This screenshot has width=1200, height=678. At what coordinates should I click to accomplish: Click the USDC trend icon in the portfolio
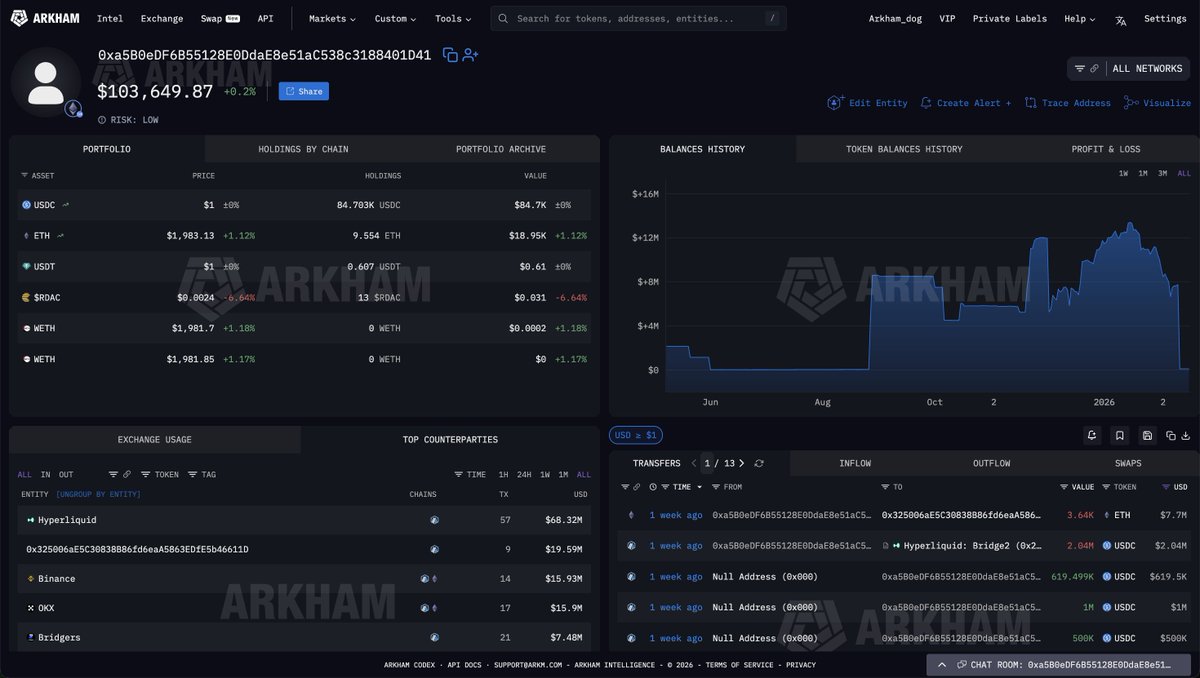66,205
